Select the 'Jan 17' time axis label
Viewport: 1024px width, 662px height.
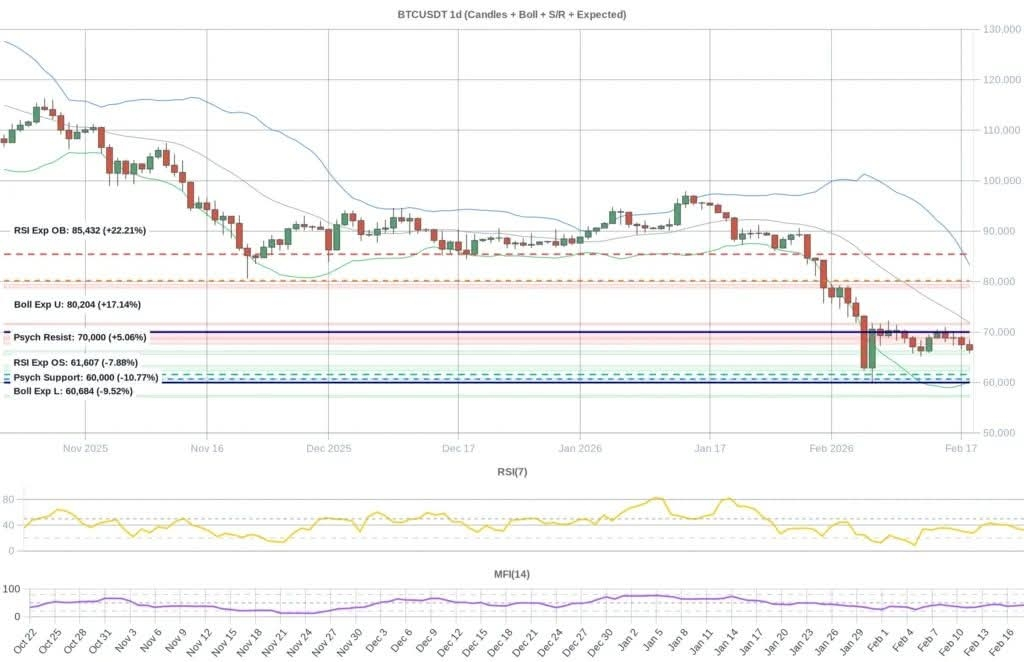tap(710, 449)
